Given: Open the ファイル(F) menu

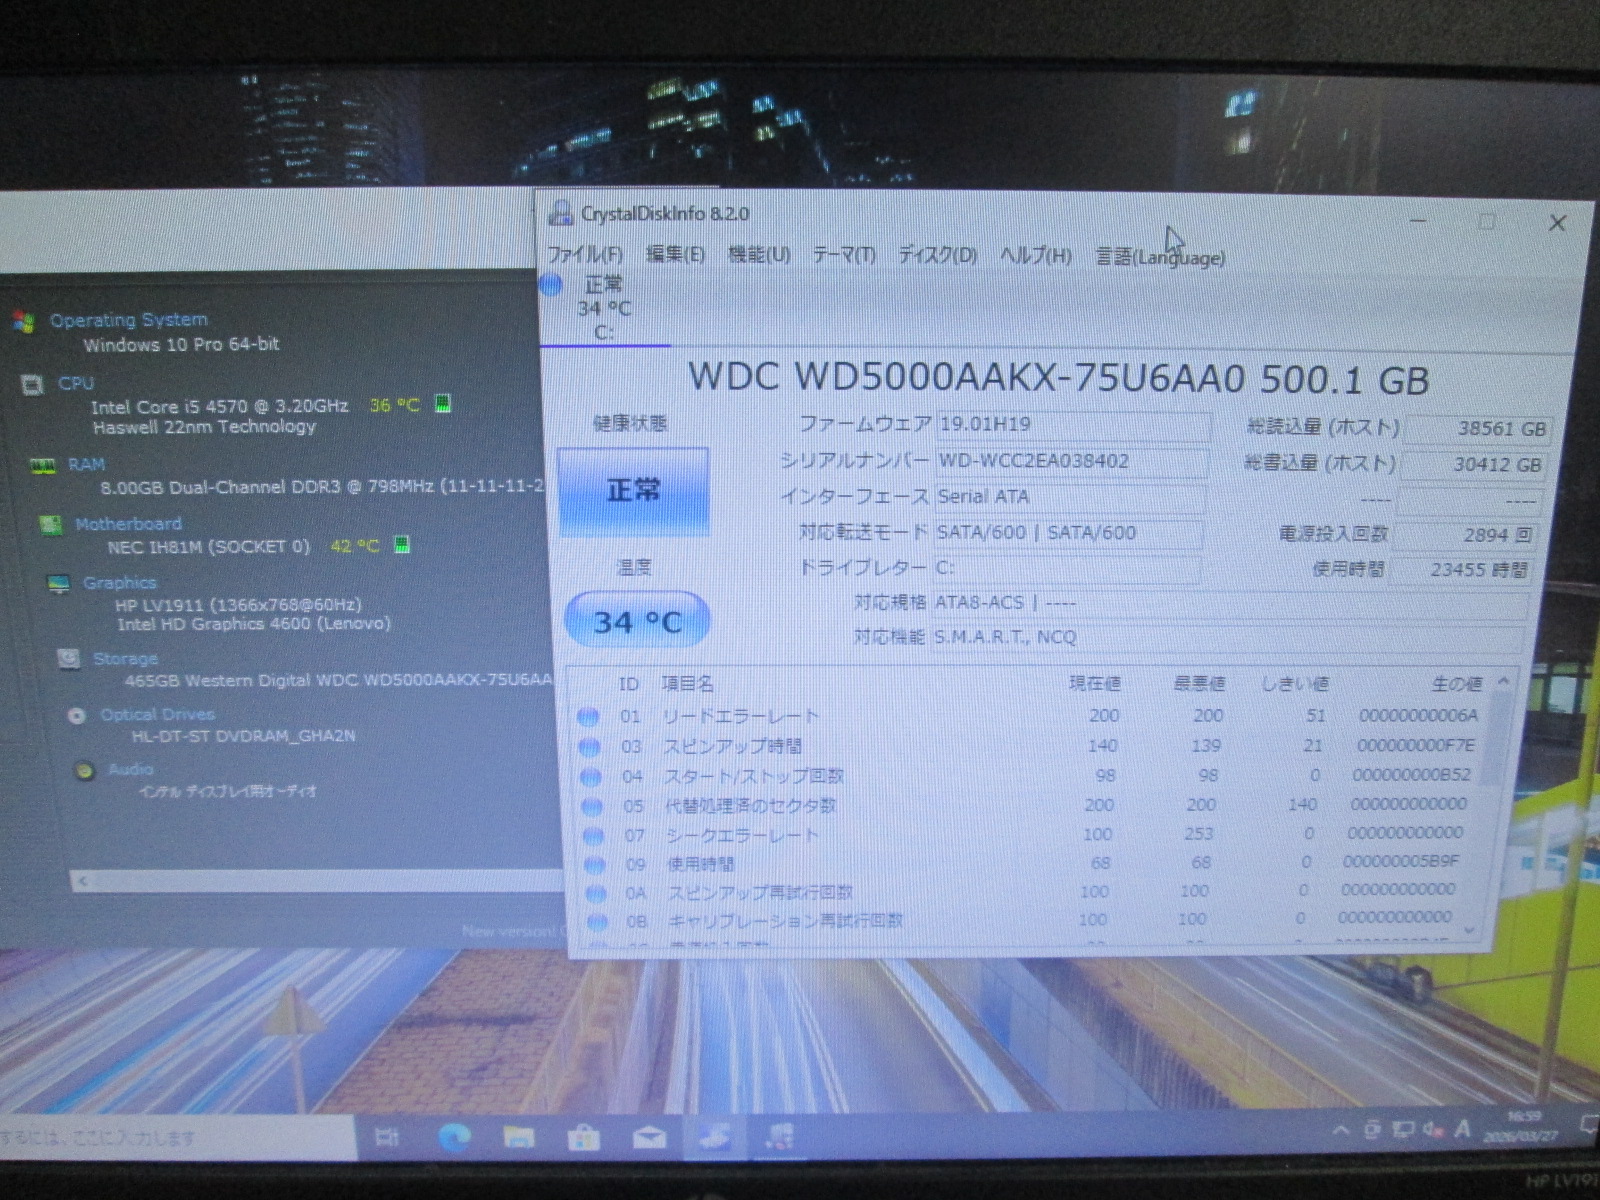Looking at the screenshot, I should (x=585, y=255).
